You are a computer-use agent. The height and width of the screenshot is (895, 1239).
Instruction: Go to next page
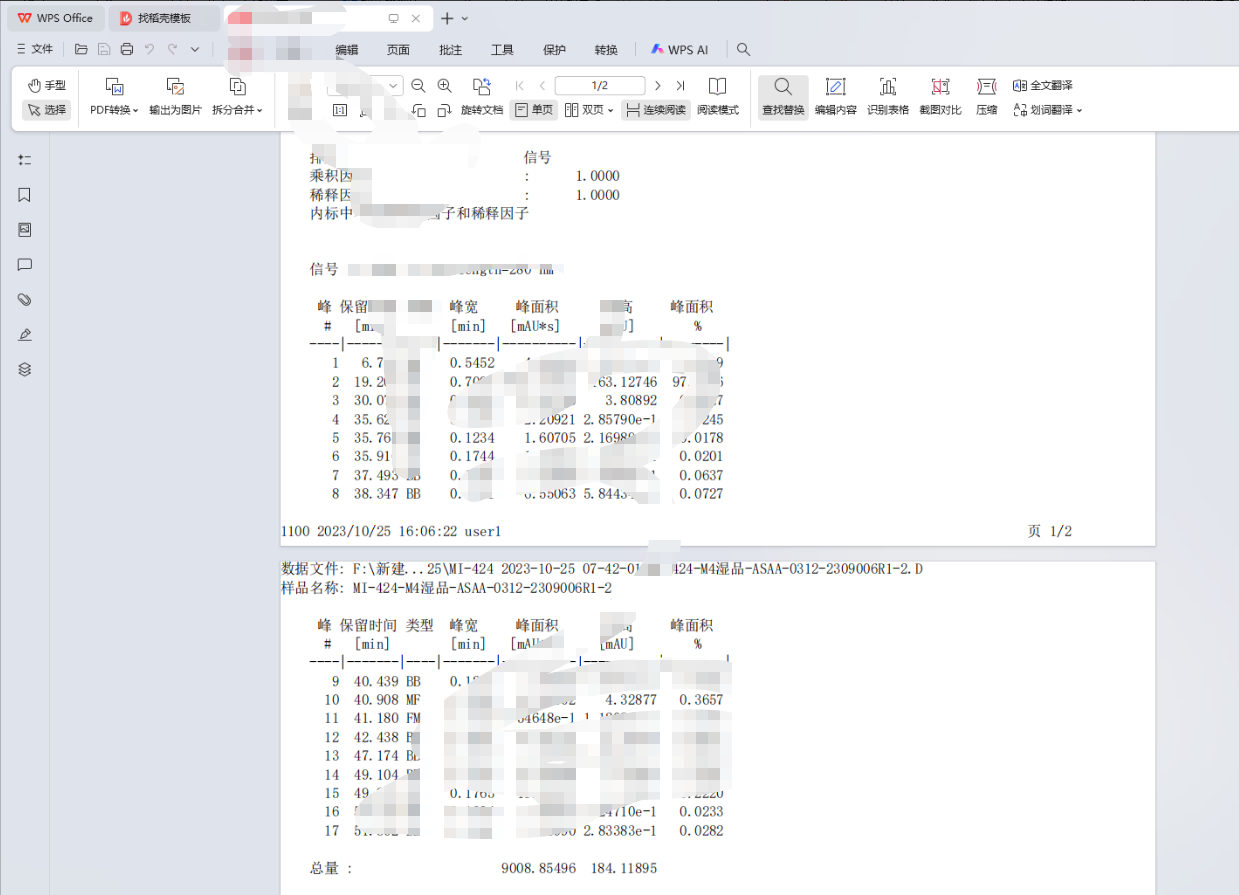point(657,86)
